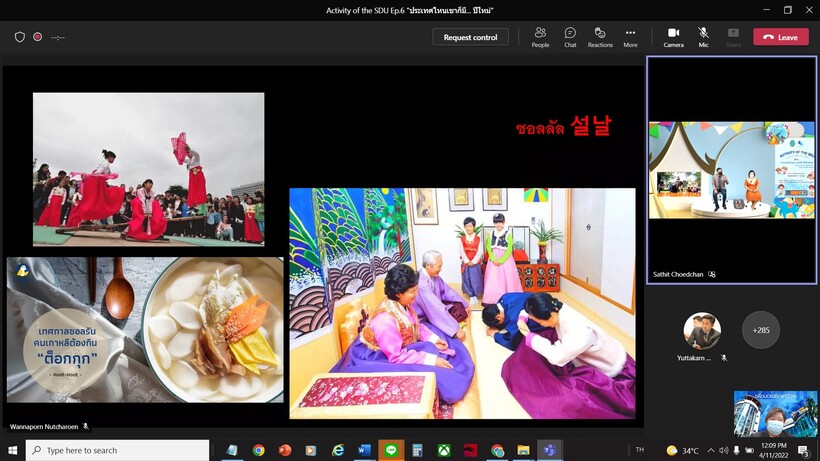
Task: Expand the More actions menu
Action: (630, 37)
